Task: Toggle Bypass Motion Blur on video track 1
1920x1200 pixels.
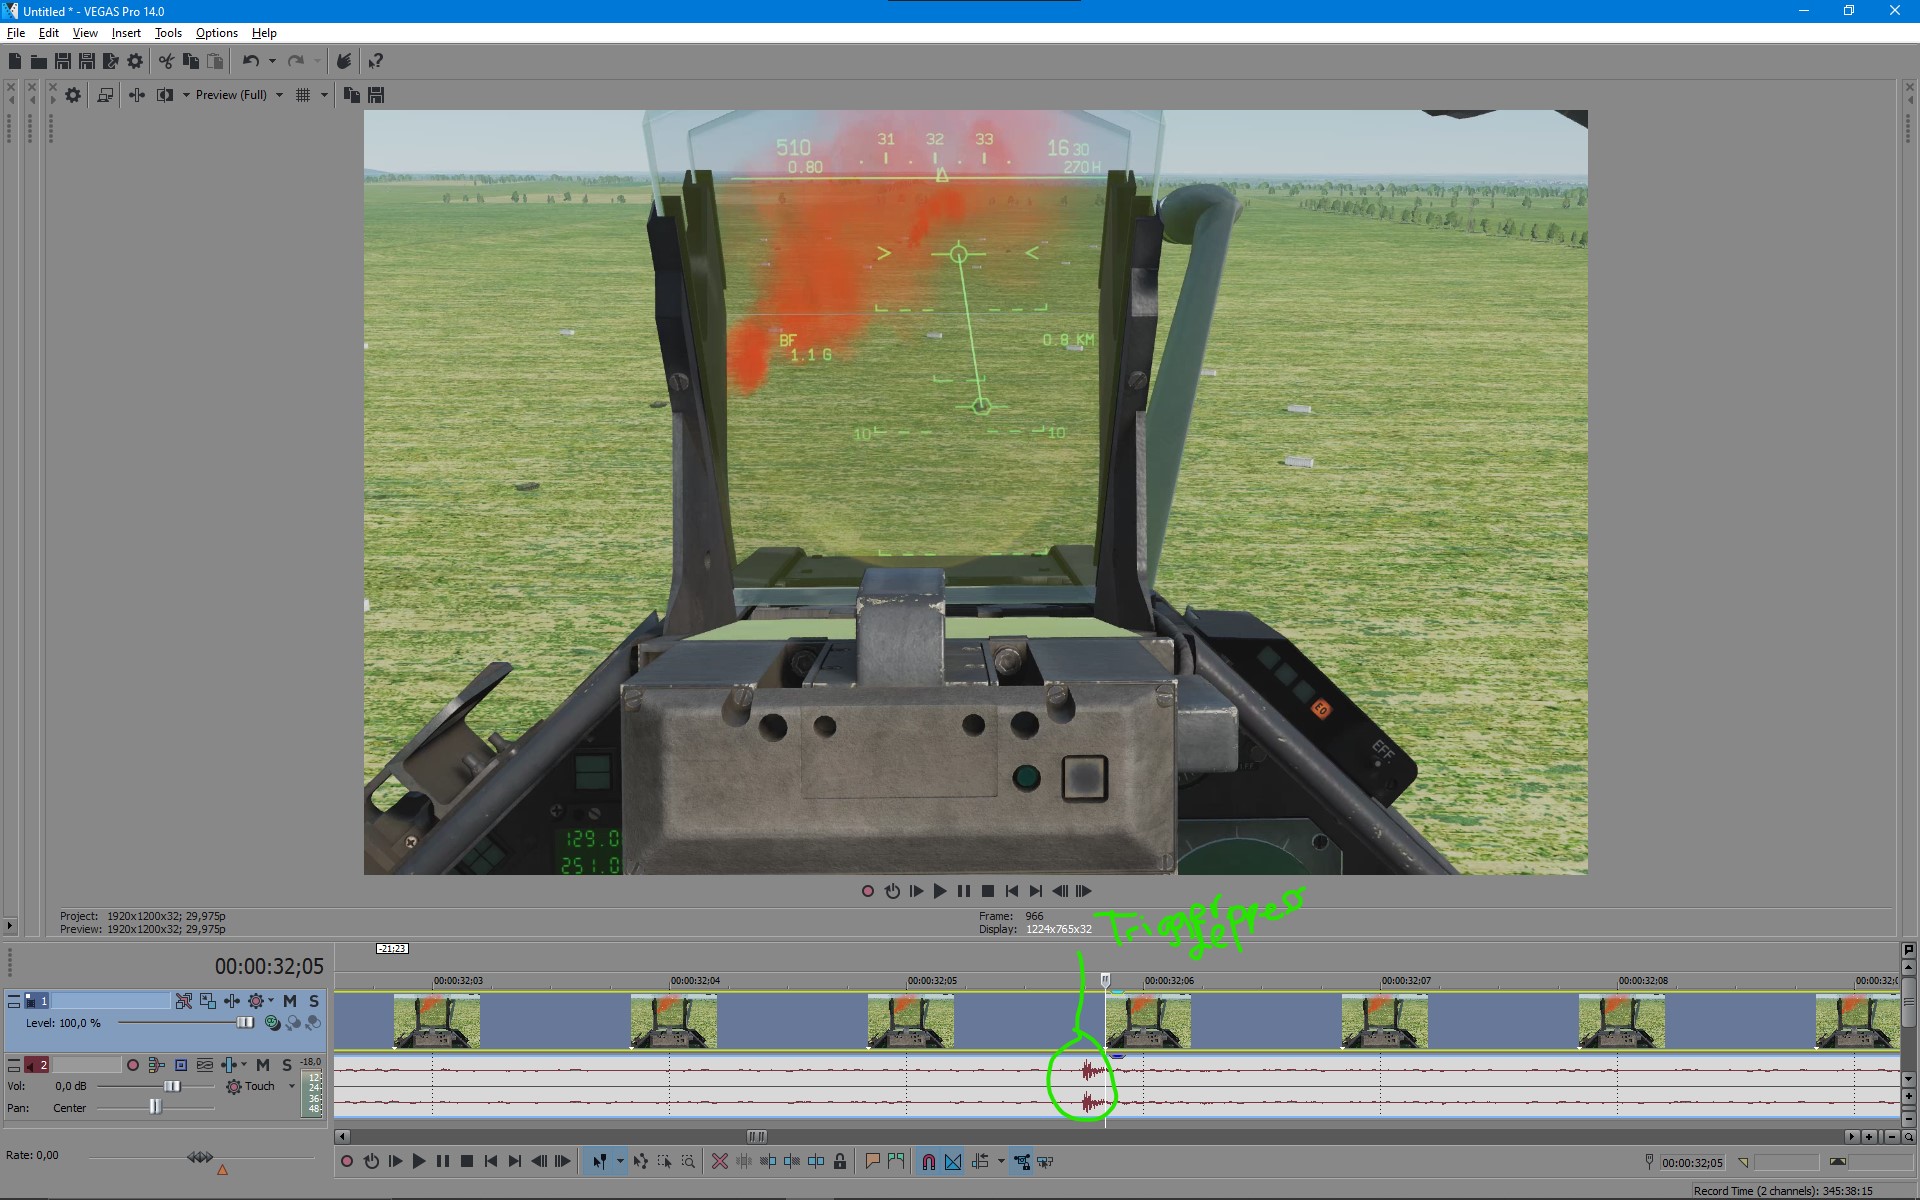Action: 183,1001
